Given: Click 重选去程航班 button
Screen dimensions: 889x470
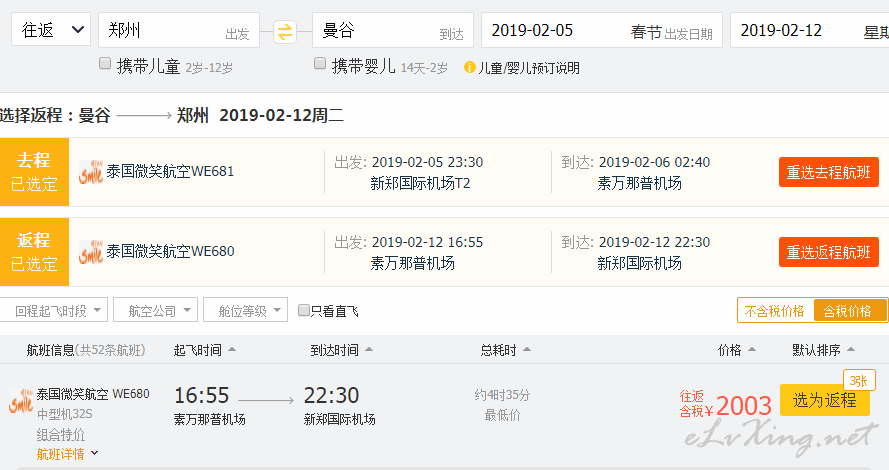Looking at the screenshot, I should [828, 172].
